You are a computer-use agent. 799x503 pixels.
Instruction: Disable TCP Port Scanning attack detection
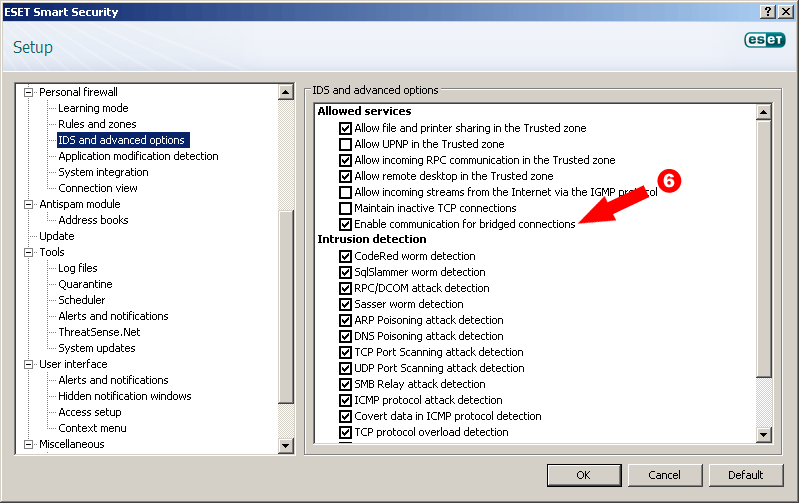pyautogui.click(x=345, y=352)
